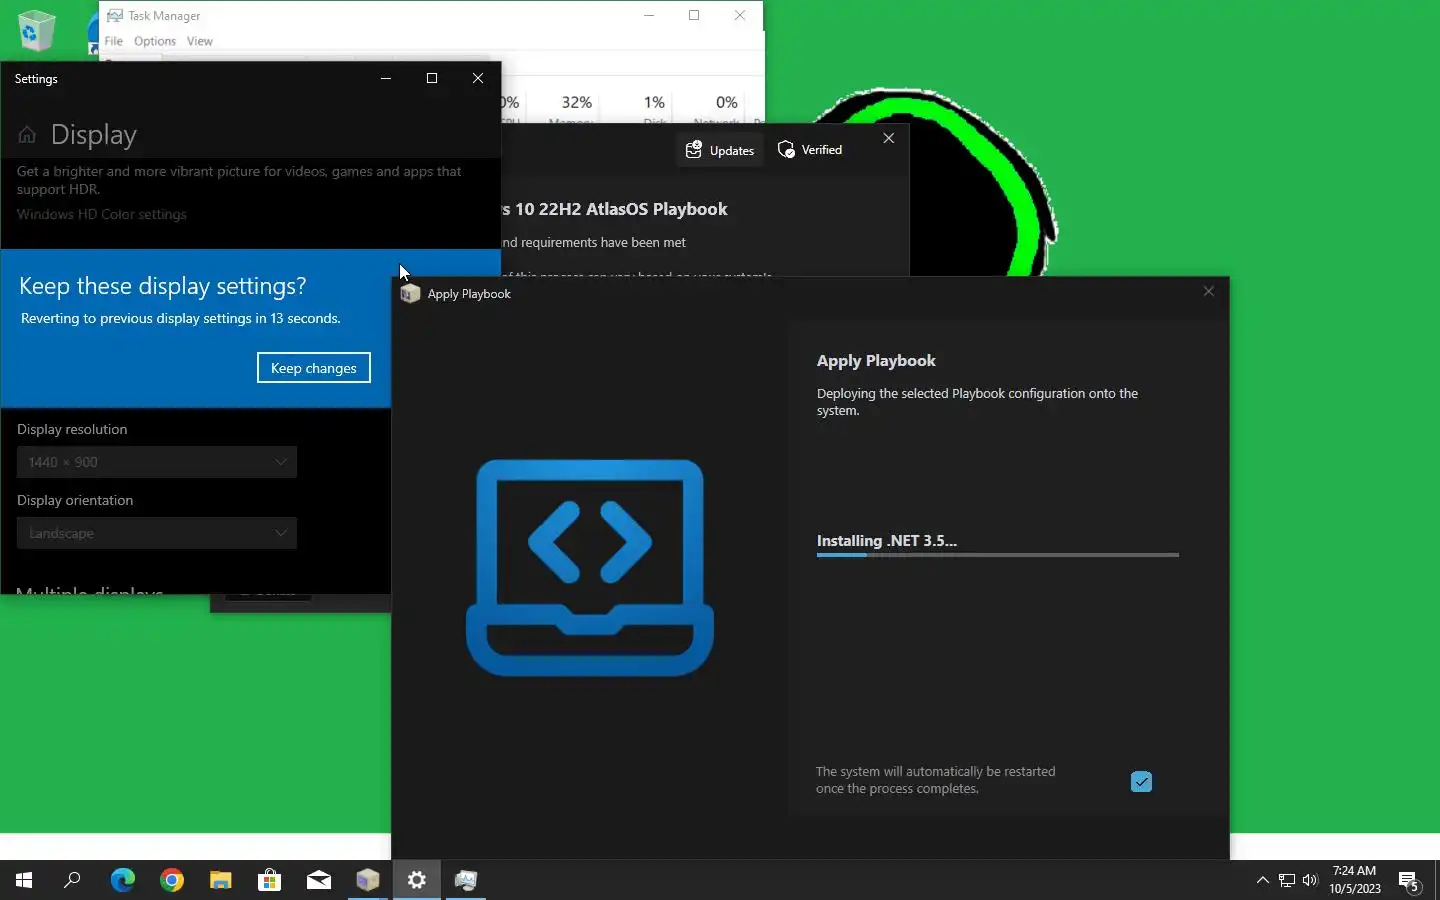Click 'Reverting to previous display settings' message

click(180, 318)
